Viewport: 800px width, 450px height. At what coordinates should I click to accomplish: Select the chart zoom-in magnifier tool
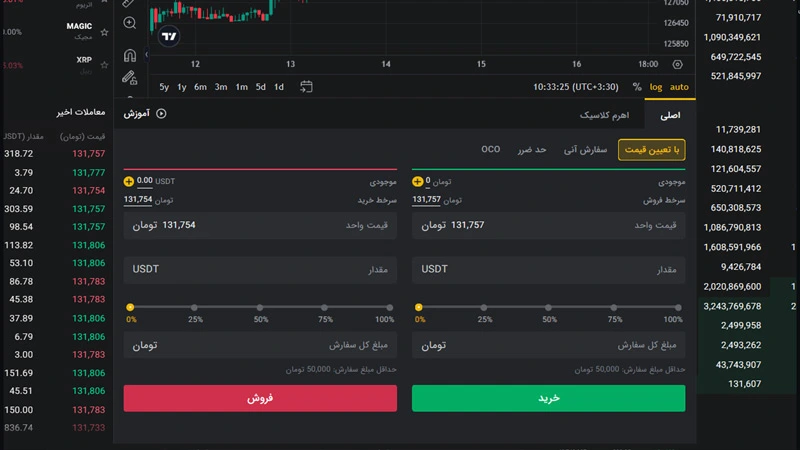(x=130, y=23)
